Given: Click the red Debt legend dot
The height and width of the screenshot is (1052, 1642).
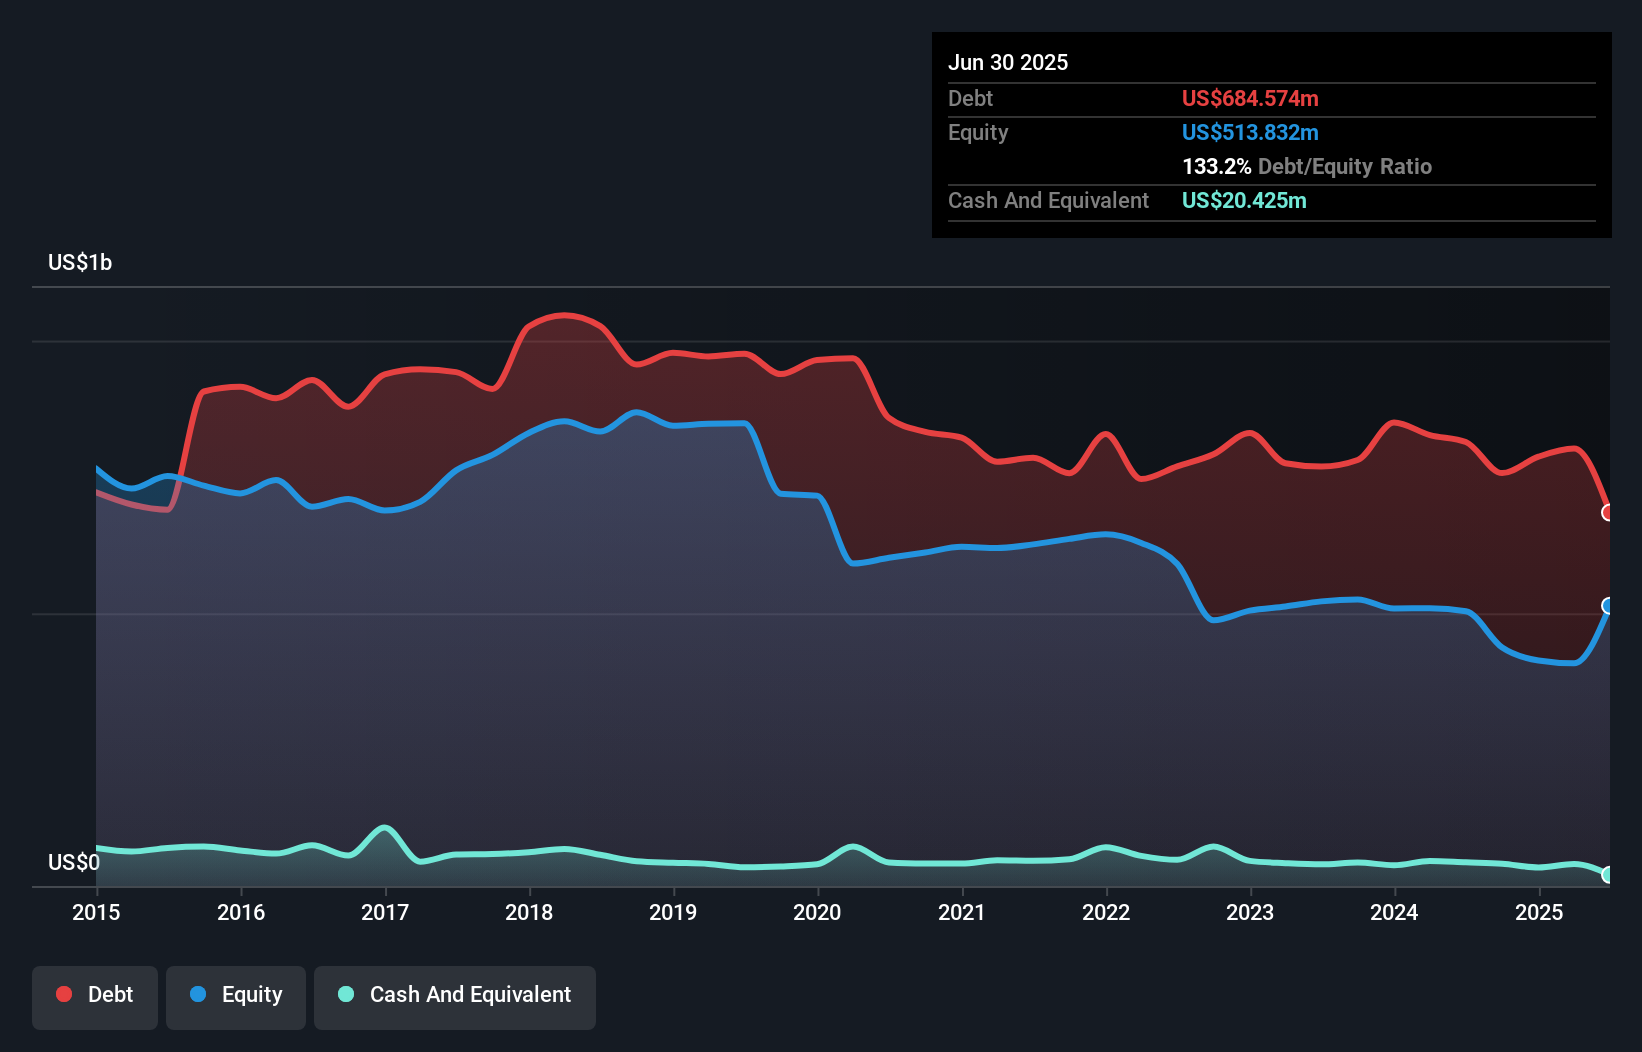Looking at the screenshot, I should click(62, 994).
